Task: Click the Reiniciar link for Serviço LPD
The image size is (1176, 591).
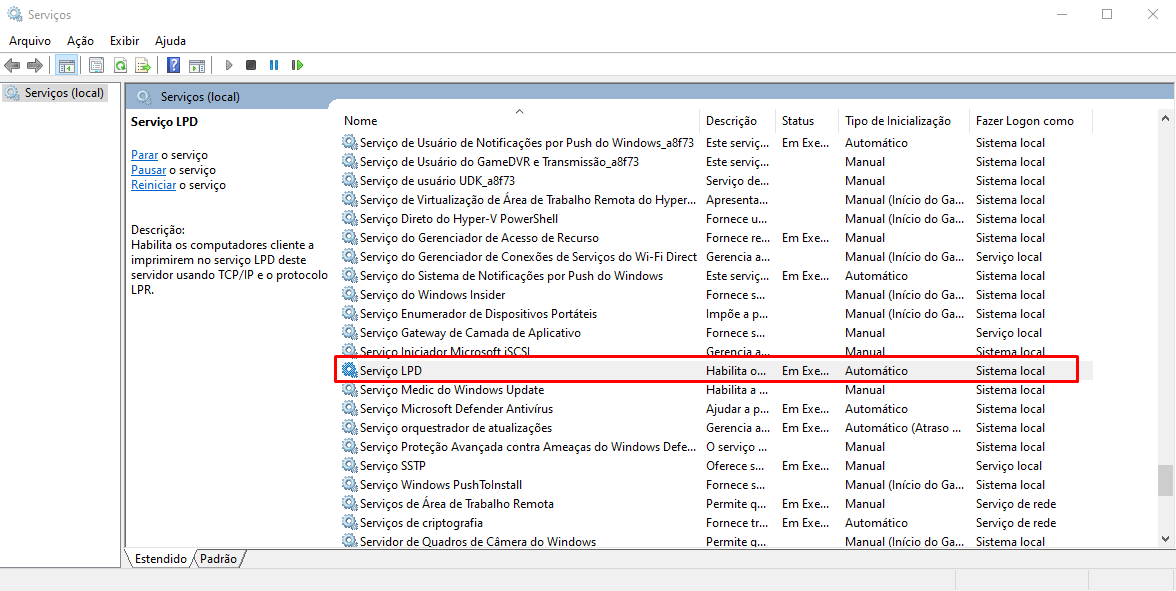Action: pyautogui.click(x=153, y=185)
